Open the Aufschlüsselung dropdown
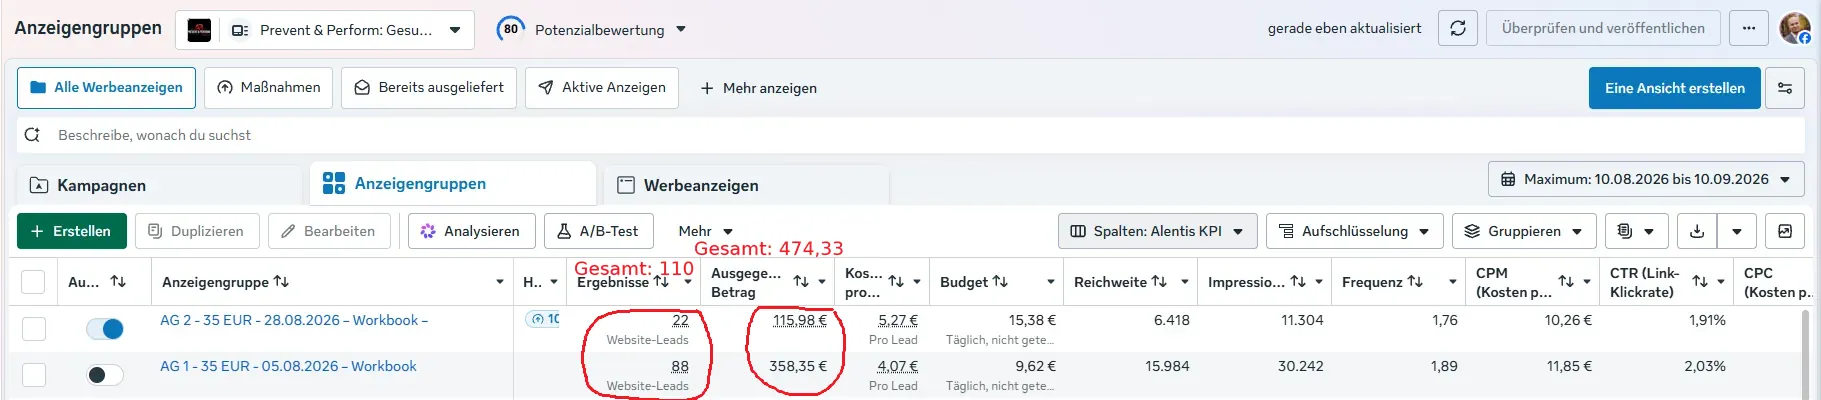 point(1355,231)
